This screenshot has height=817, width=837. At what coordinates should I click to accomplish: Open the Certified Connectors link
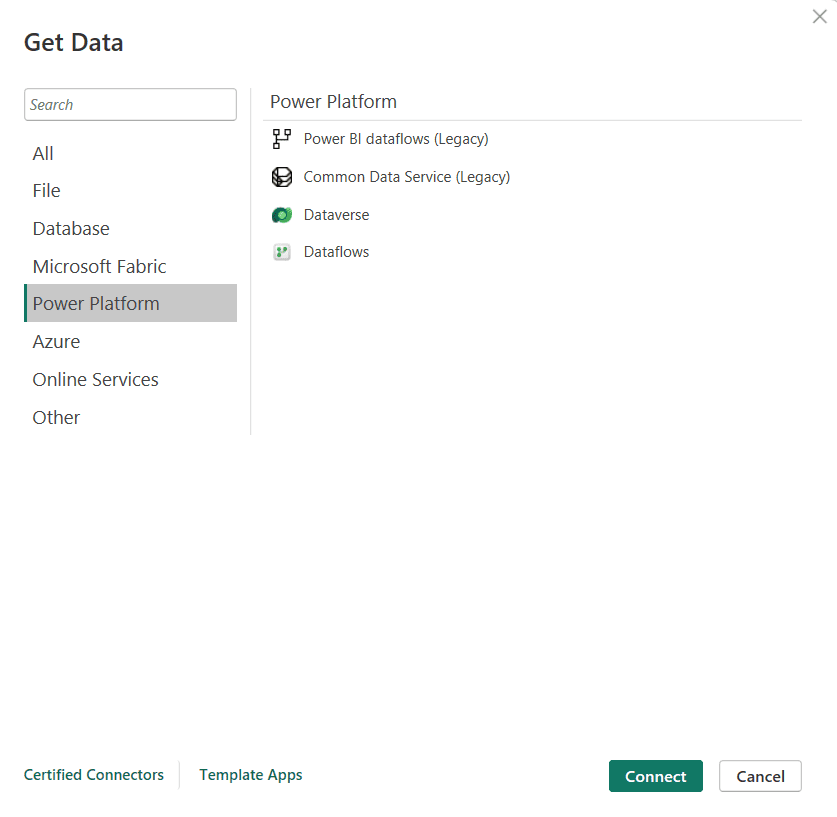94,775
